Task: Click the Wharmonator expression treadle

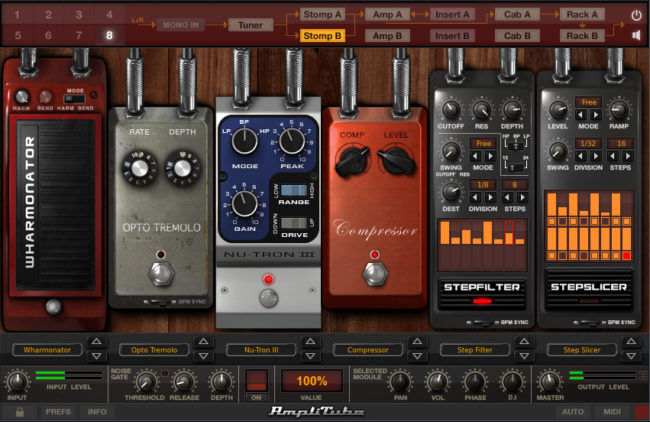Action: point(55,204)
